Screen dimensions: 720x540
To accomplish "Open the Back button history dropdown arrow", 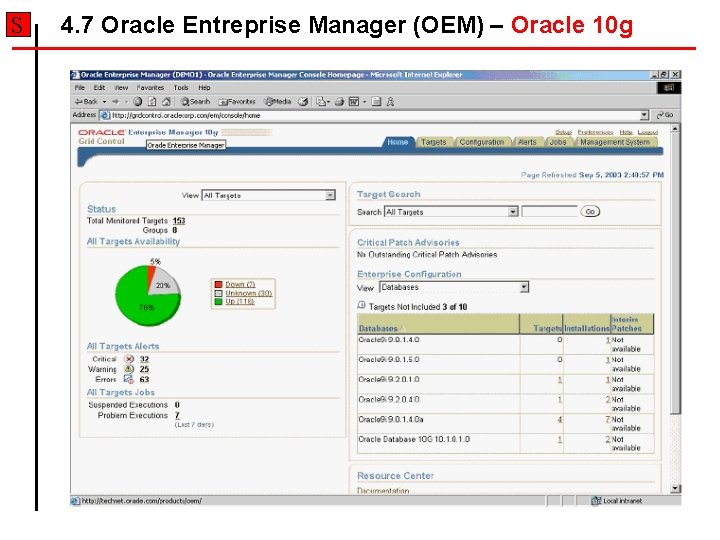I will point(105,101).
